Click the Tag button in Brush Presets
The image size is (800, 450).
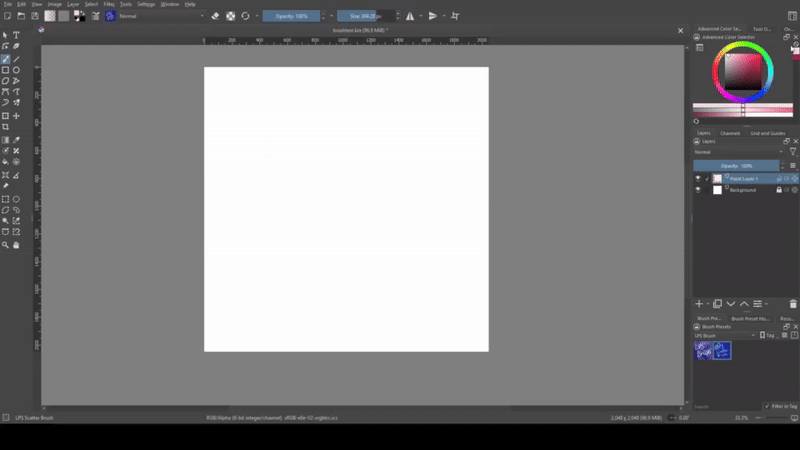click(x=770, y=335)
